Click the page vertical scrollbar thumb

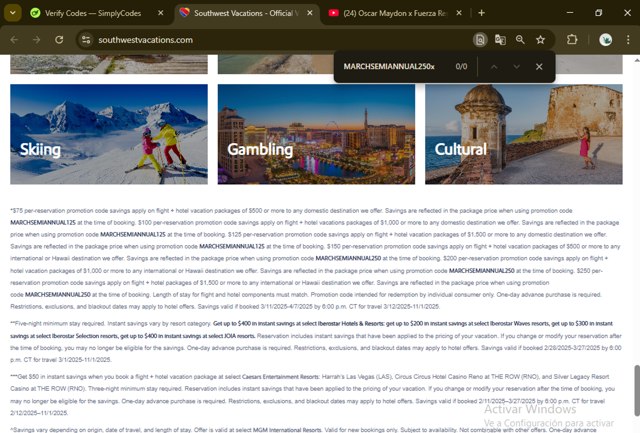637,390
